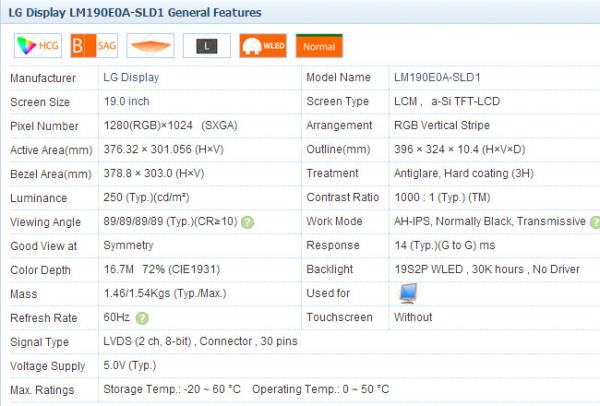Click the Backlight row label
600x406 pixels.
click(329, 269)
